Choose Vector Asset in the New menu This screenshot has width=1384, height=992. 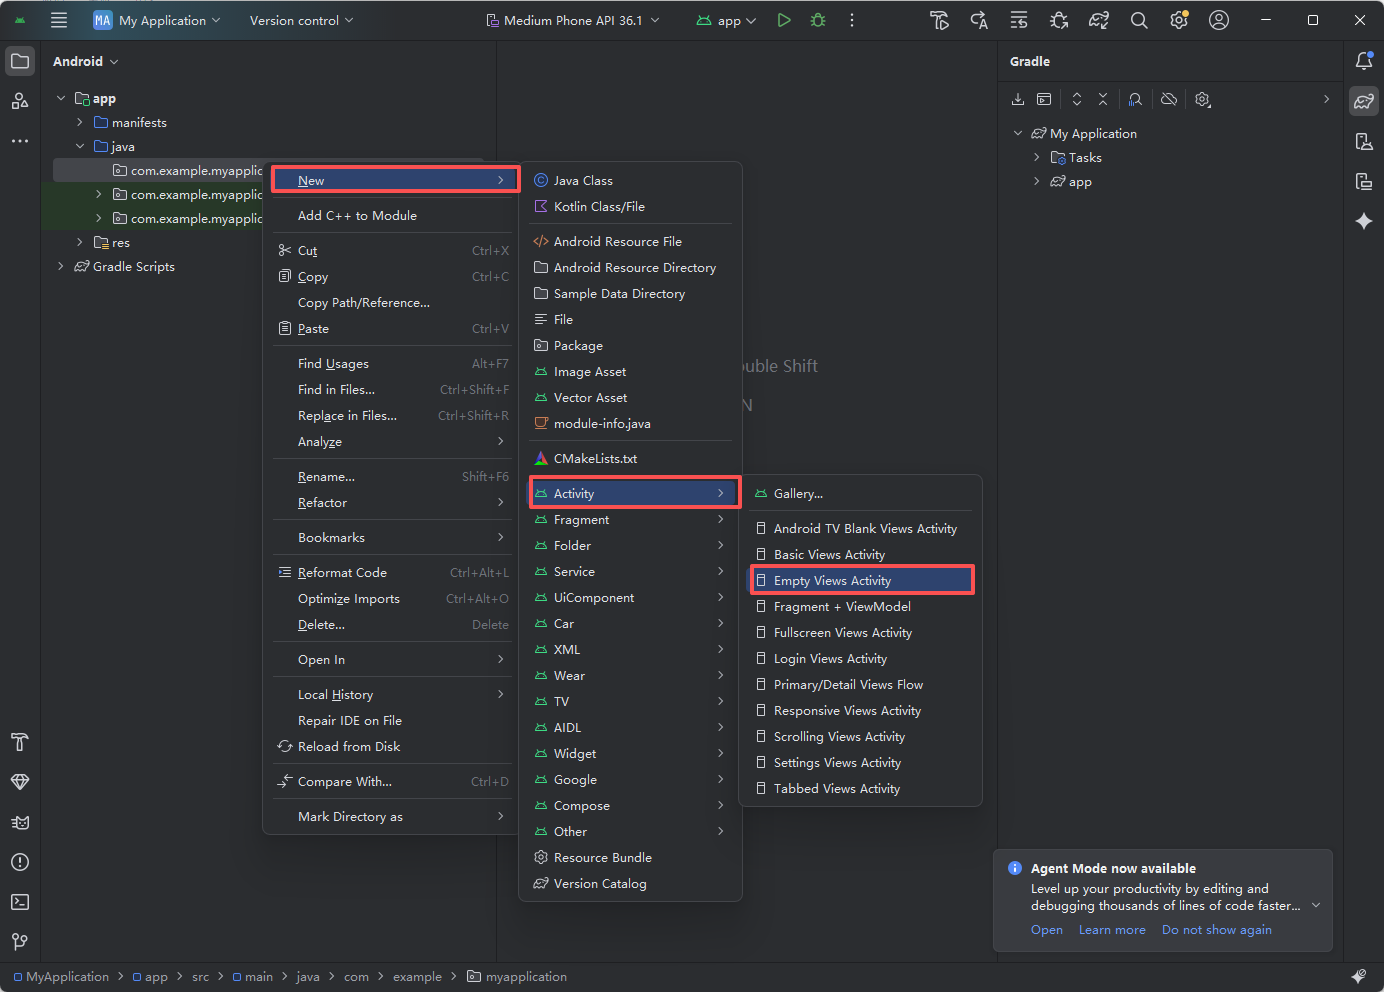click(589, 397)
